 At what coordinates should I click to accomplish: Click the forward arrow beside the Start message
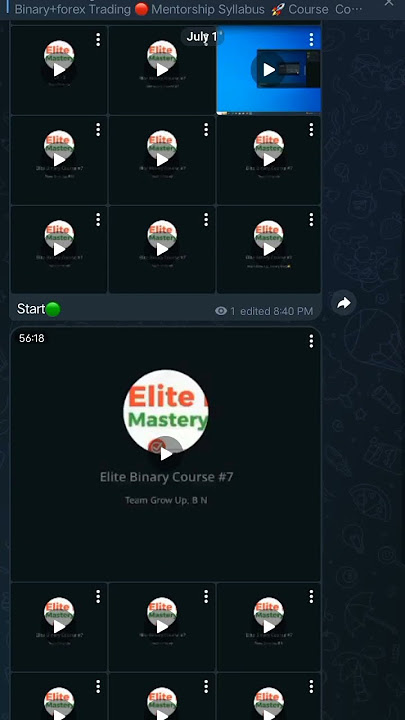343,303
